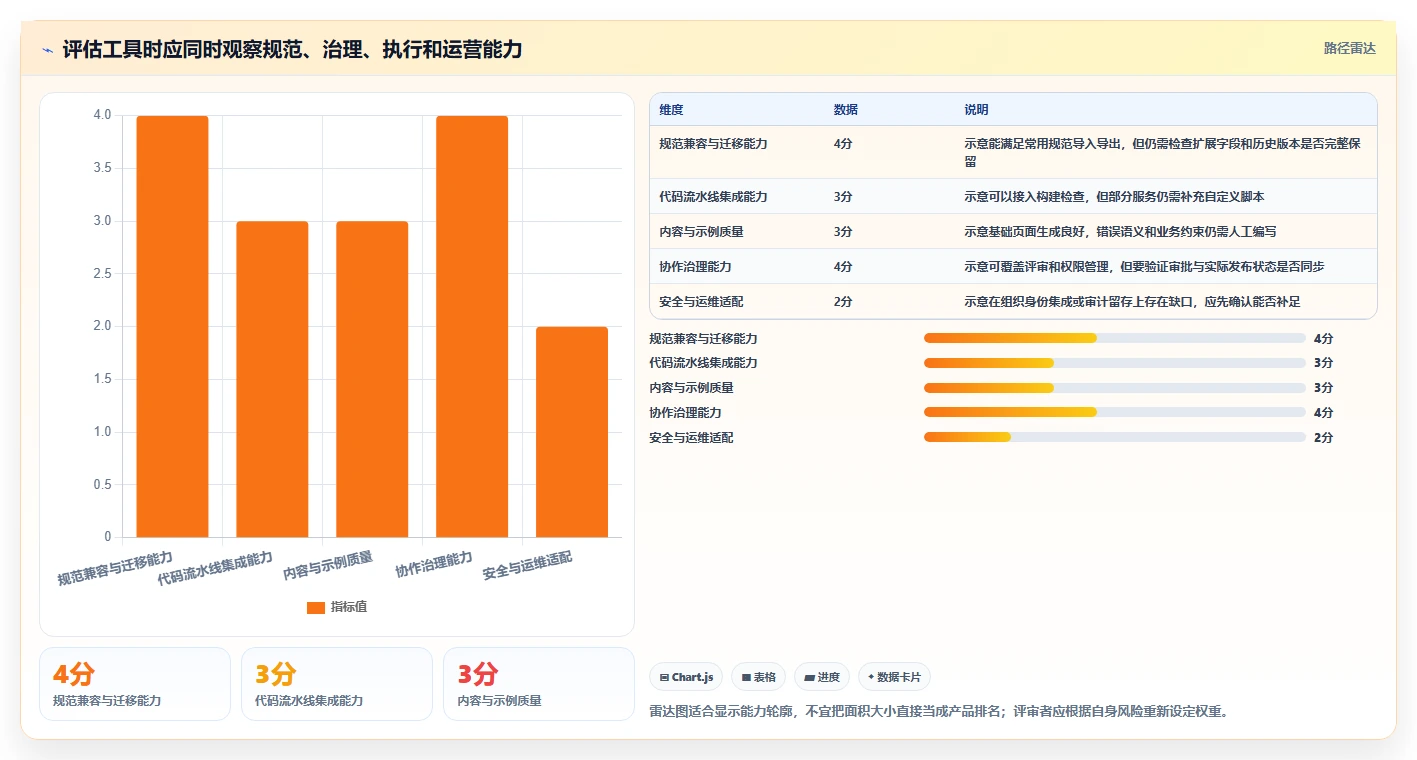This screenshot has height=760, width=1417.
Task: Open the 3分 内容与示例质量 data card
Action: [x=539, y=684]
